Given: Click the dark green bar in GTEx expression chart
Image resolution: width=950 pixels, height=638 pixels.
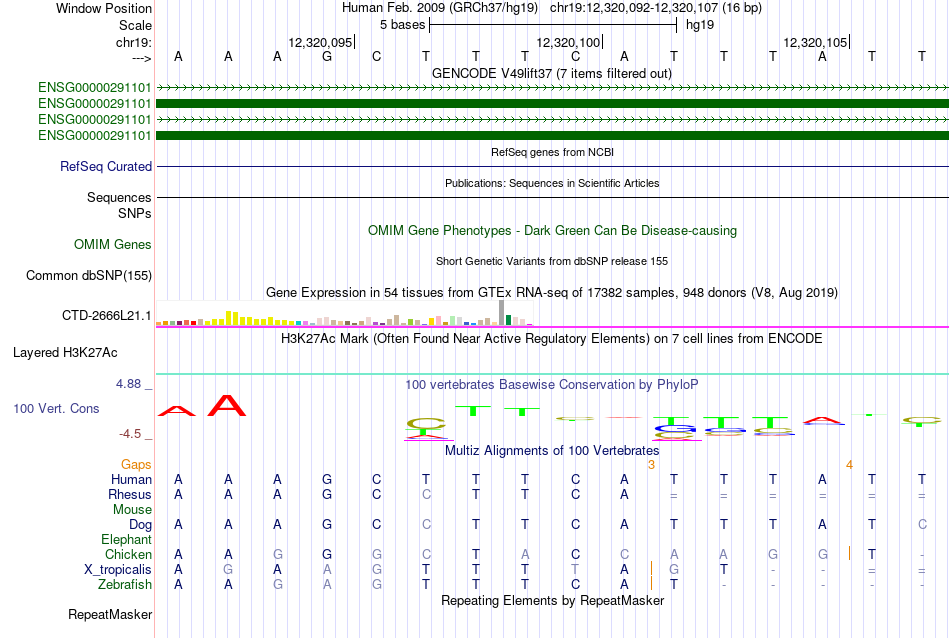Looking at the screenshot, I should coord(508,320).
